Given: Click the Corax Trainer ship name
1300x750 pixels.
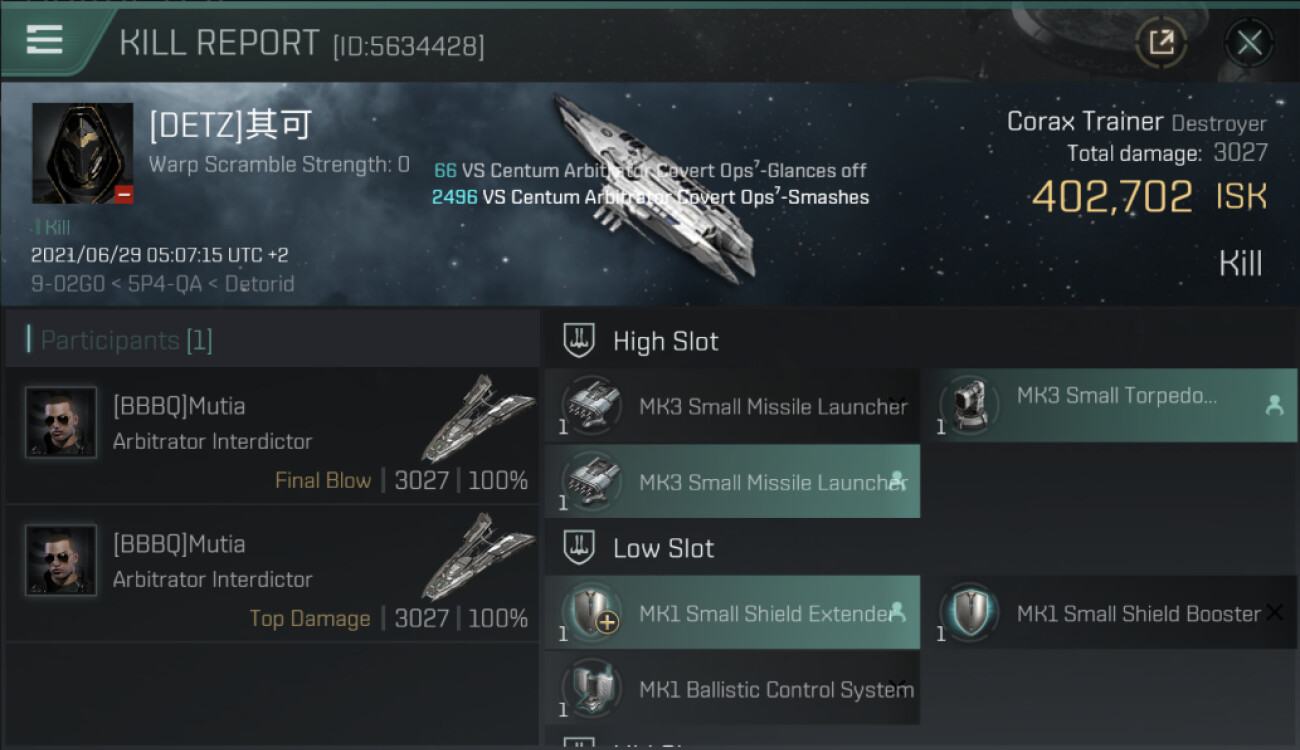Looking at the screenshot, I should pyautogui.click(x=1084, y=122).
